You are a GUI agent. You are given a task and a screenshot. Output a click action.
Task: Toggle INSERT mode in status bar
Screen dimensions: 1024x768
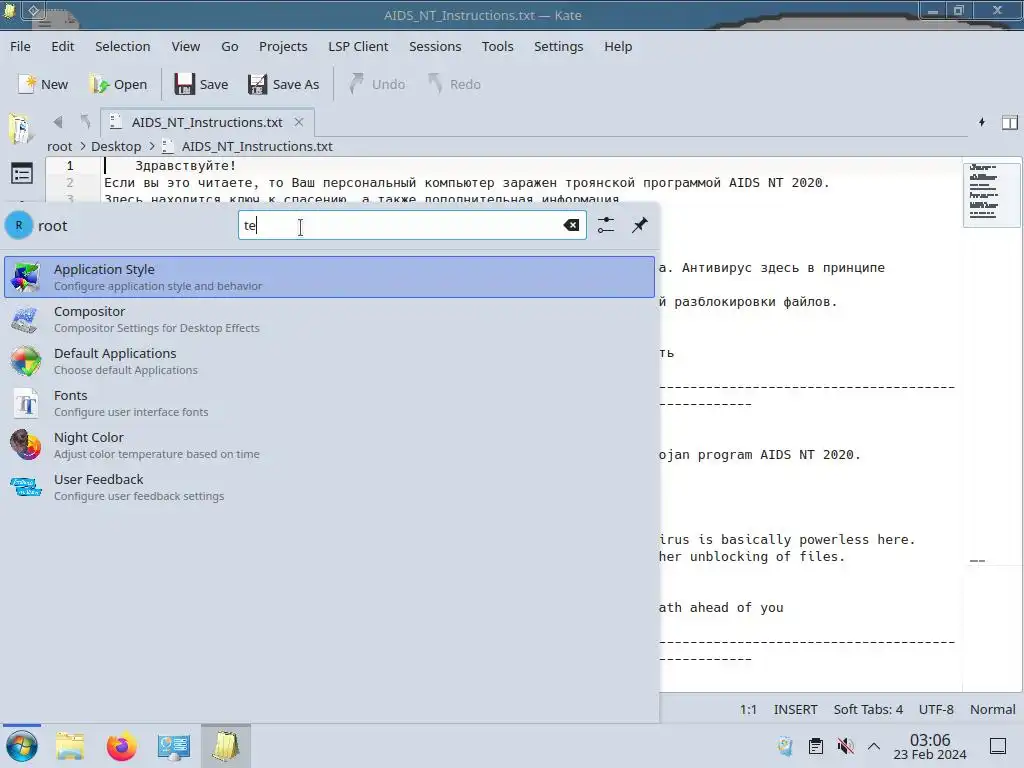click(795, 709)
